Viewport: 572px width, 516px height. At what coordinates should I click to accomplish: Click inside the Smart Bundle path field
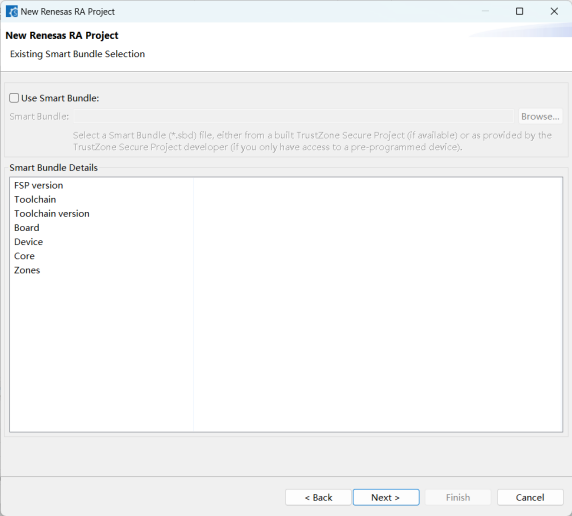click(x=294, y=116)
